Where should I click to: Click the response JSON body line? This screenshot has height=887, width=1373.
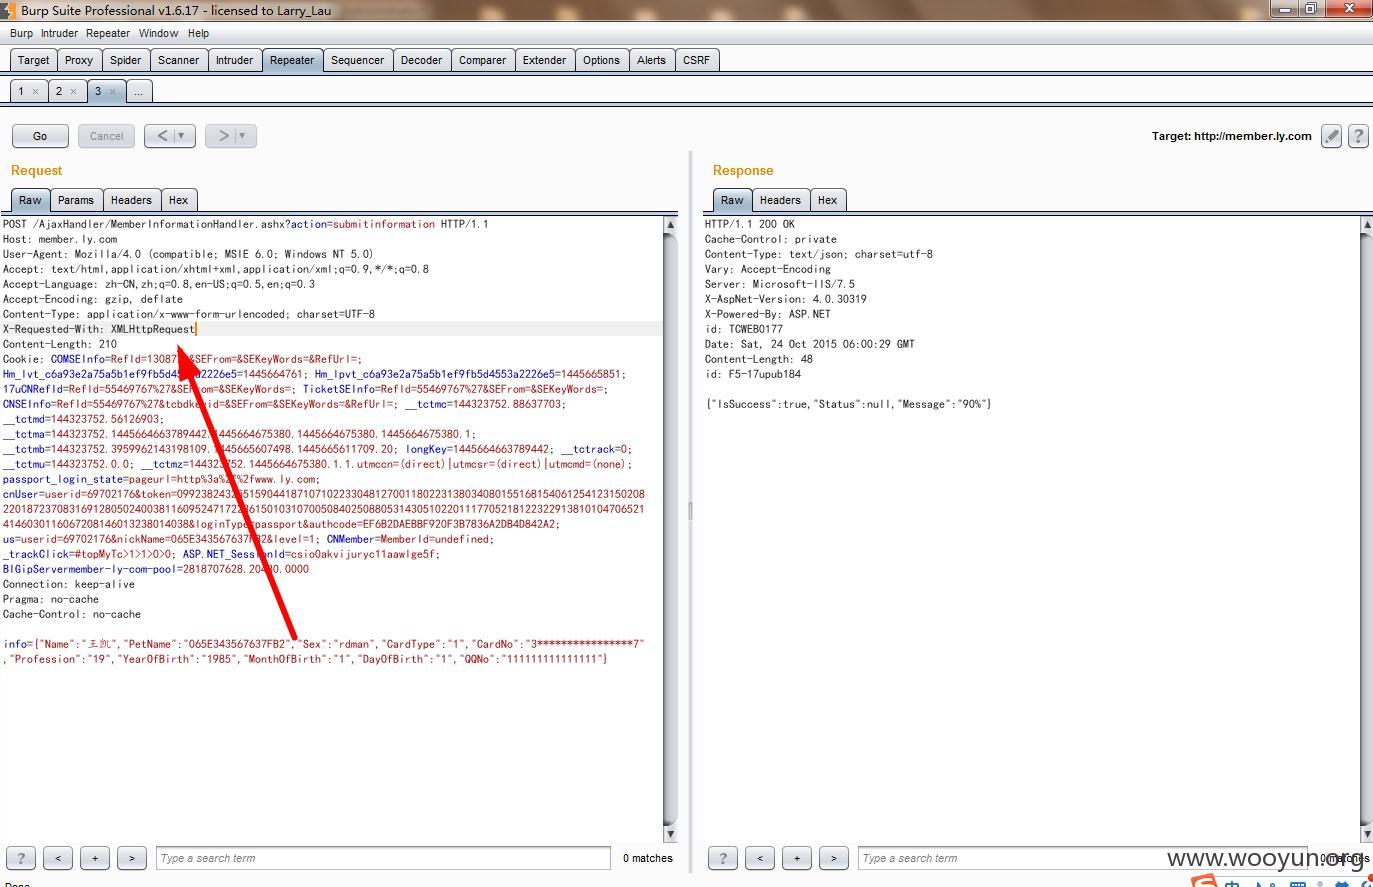(848, 404)
